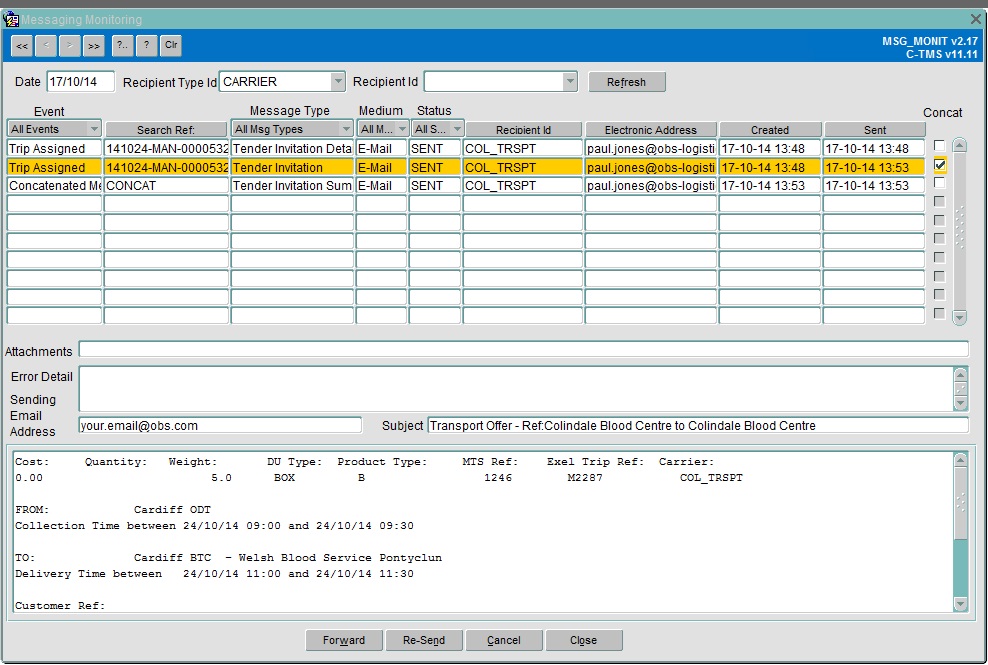Click the Created column header button
Screen dimensions: 988x665
pos(770,130)
